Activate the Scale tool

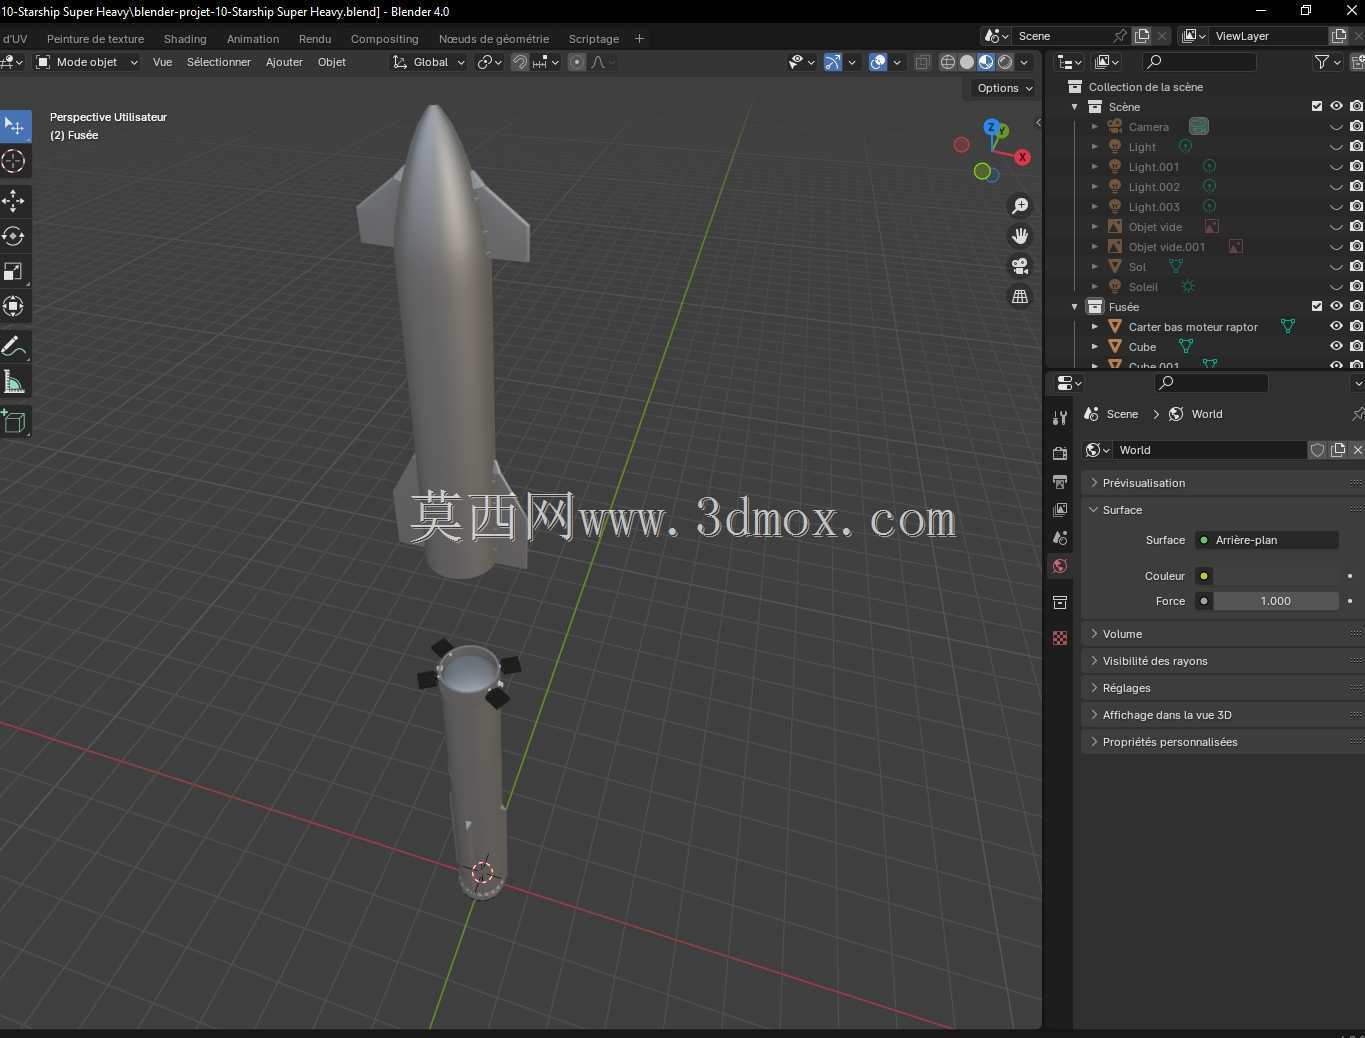(13, 271)
